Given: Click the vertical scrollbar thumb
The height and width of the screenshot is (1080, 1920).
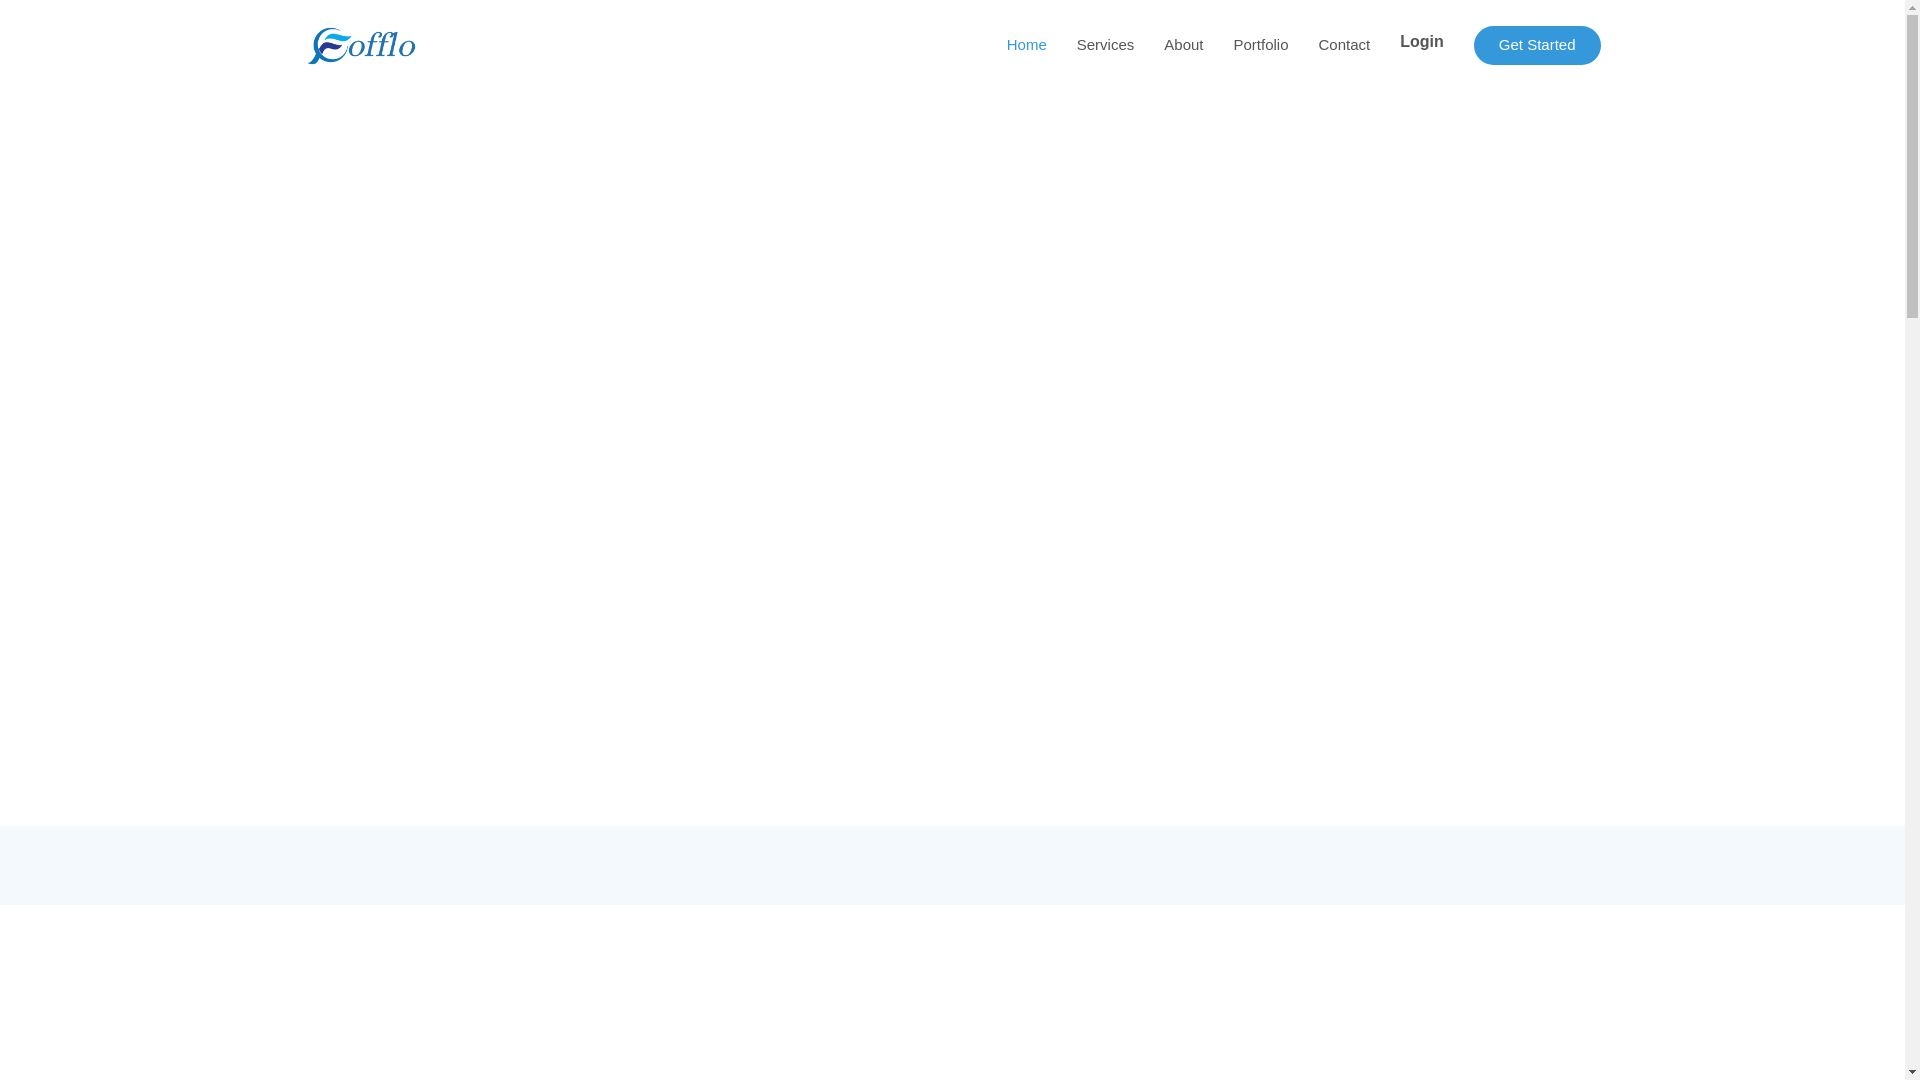Looking at the screenshot, I should (1912, 167).
